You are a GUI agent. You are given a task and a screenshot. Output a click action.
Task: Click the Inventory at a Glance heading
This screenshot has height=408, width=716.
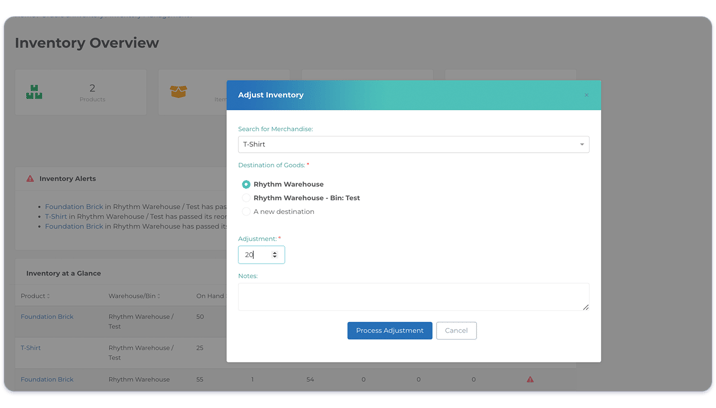pos(63,273)
